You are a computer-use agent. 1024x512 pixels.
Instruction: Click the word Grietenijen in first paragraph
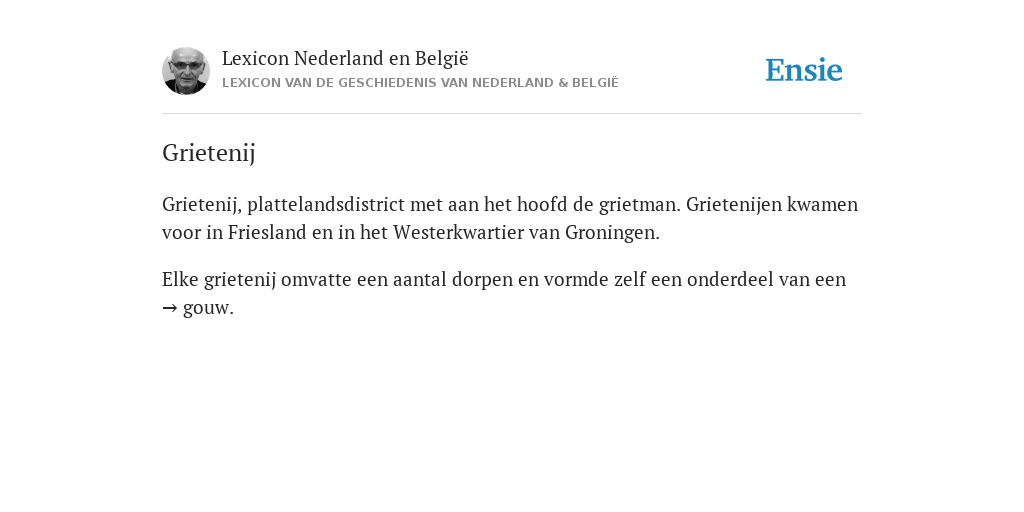point(733,204)
